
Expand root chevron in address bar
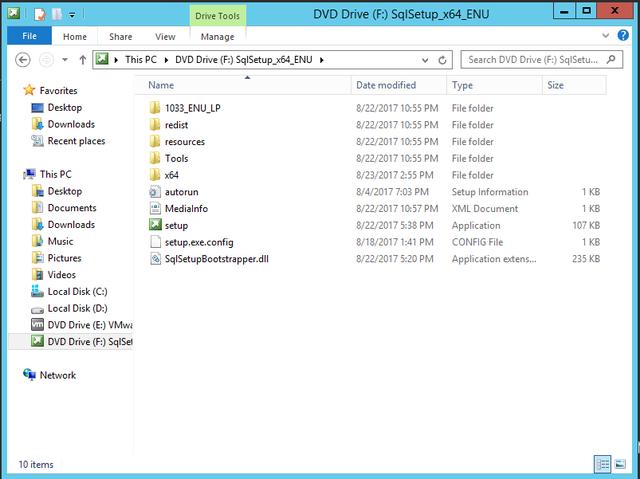[x=116, y=60]
